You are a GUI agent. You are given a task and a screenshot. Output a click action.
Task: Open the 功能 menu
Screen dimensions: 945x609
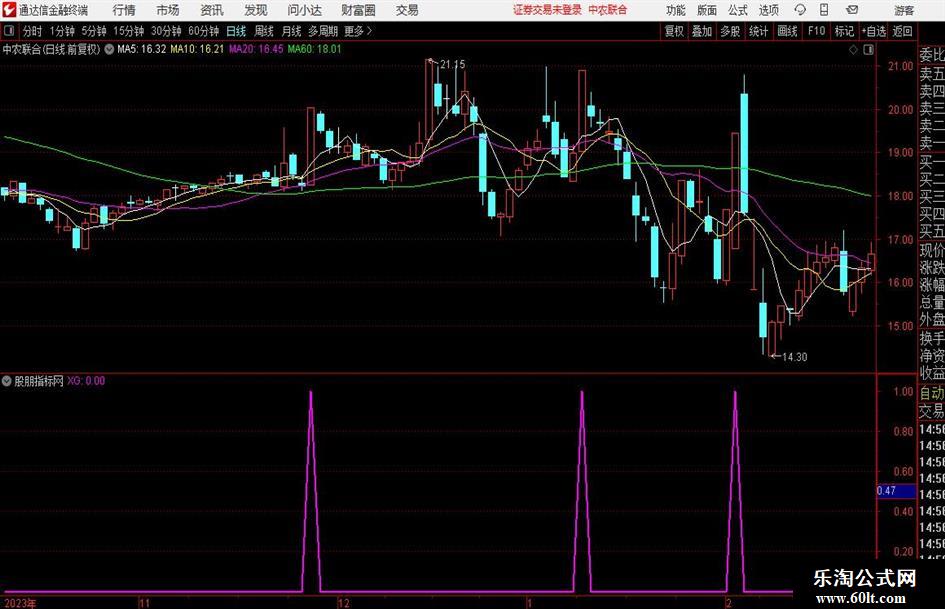click(x=676, y=10)
